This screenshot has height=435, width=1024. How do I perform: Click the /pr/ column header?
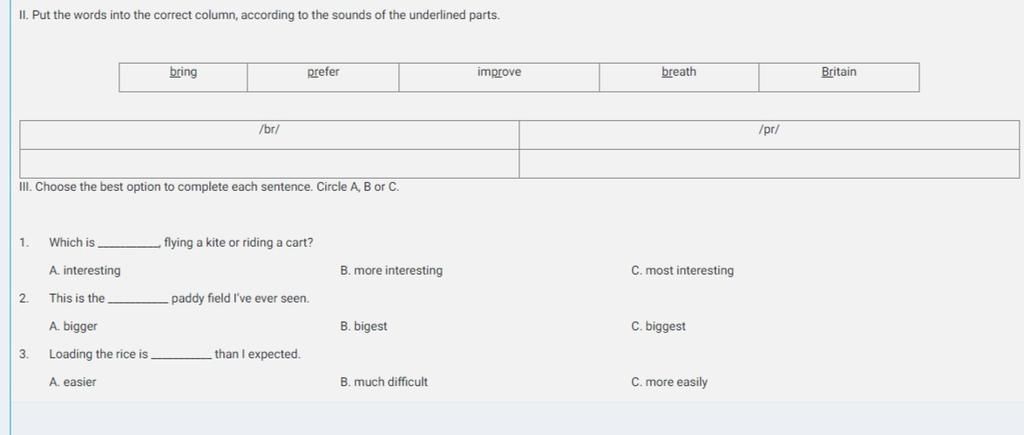click(x=769, y=129)
